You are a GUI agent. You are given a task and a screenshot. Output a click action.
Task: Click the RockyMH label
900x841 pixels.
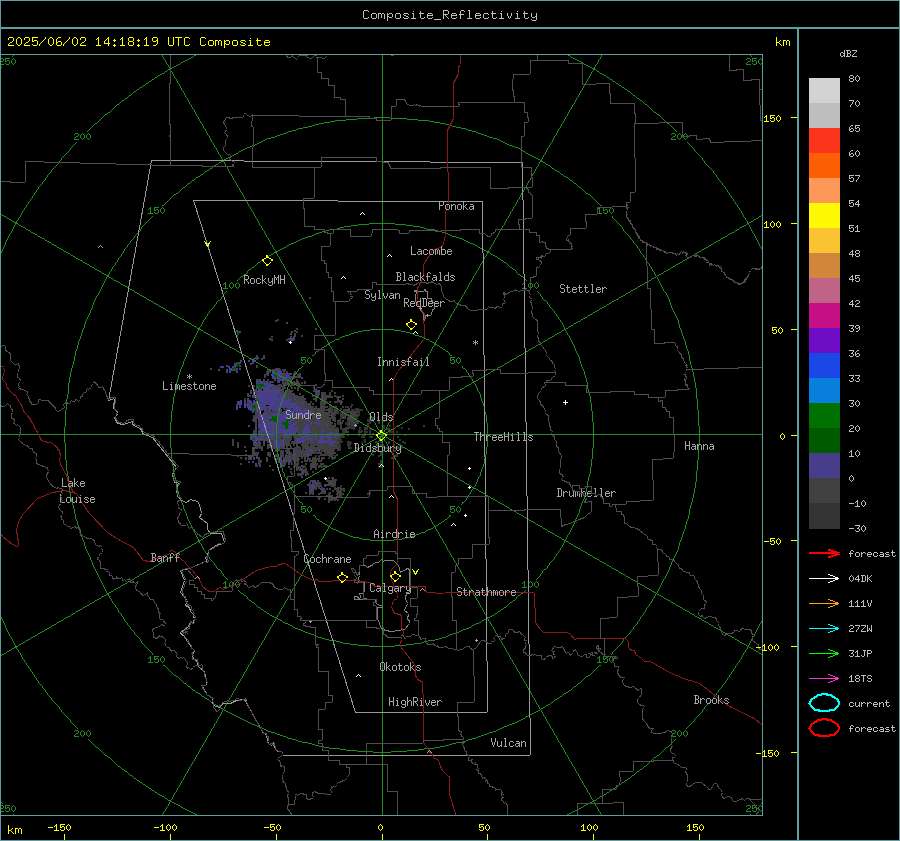(264, 280)
